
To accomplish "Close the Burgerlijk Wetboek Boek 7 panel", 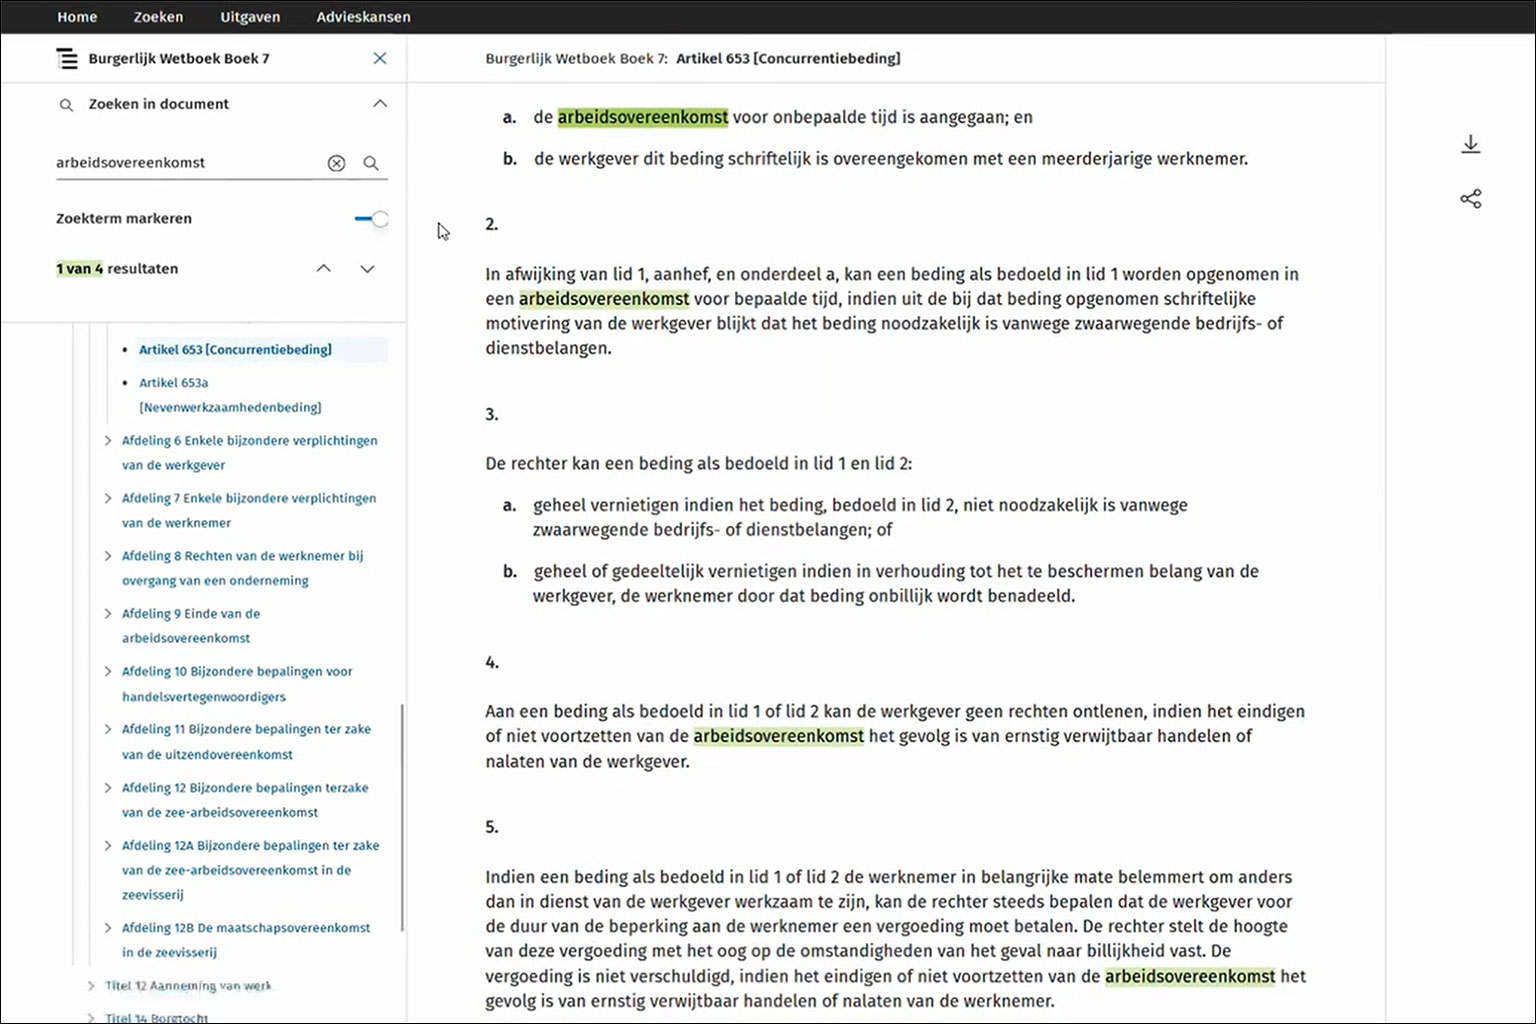I will [x=380, y=59].
